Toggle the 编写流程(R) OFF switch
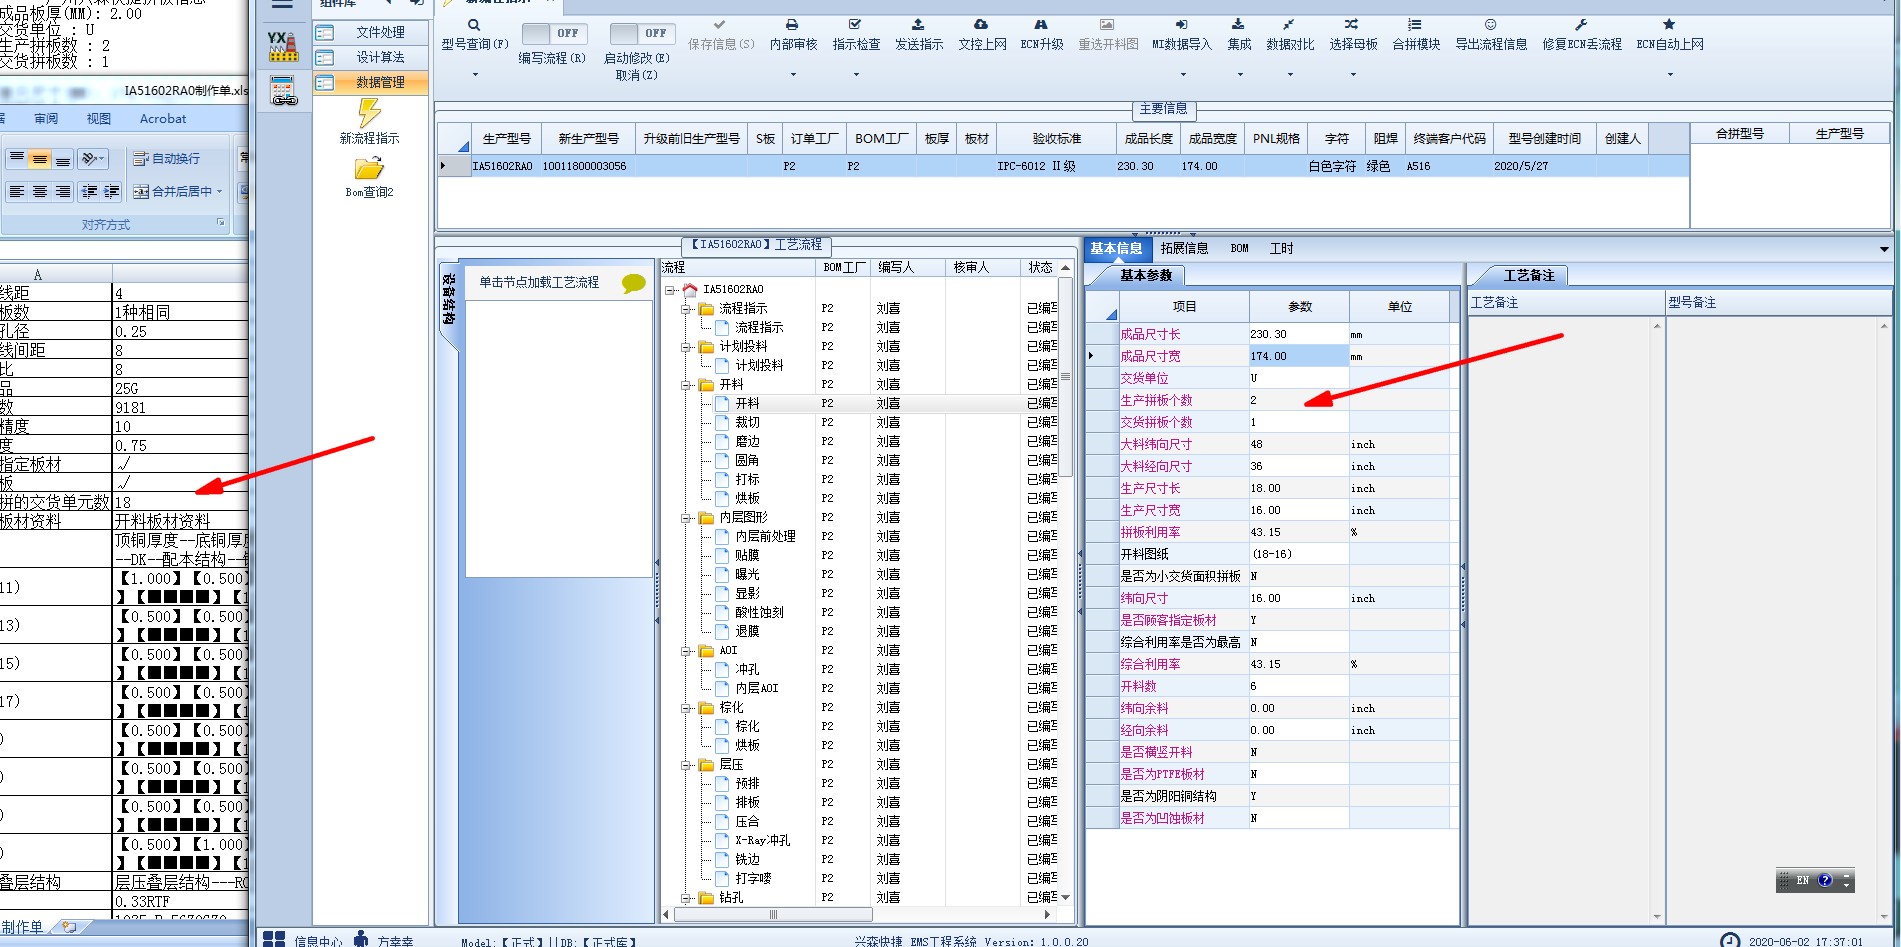The image size is (1901, 947). click(555, 33)
